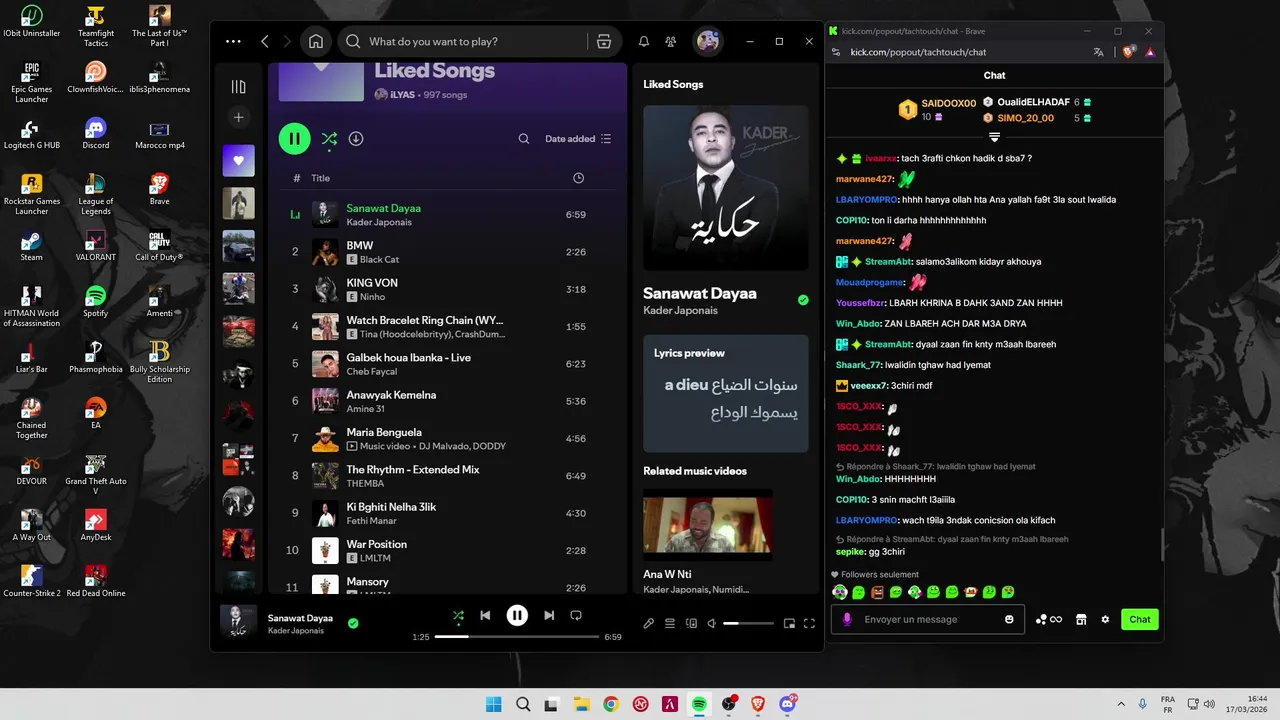Pause using the green Liked Songs play button

click(x=294, y=139)
